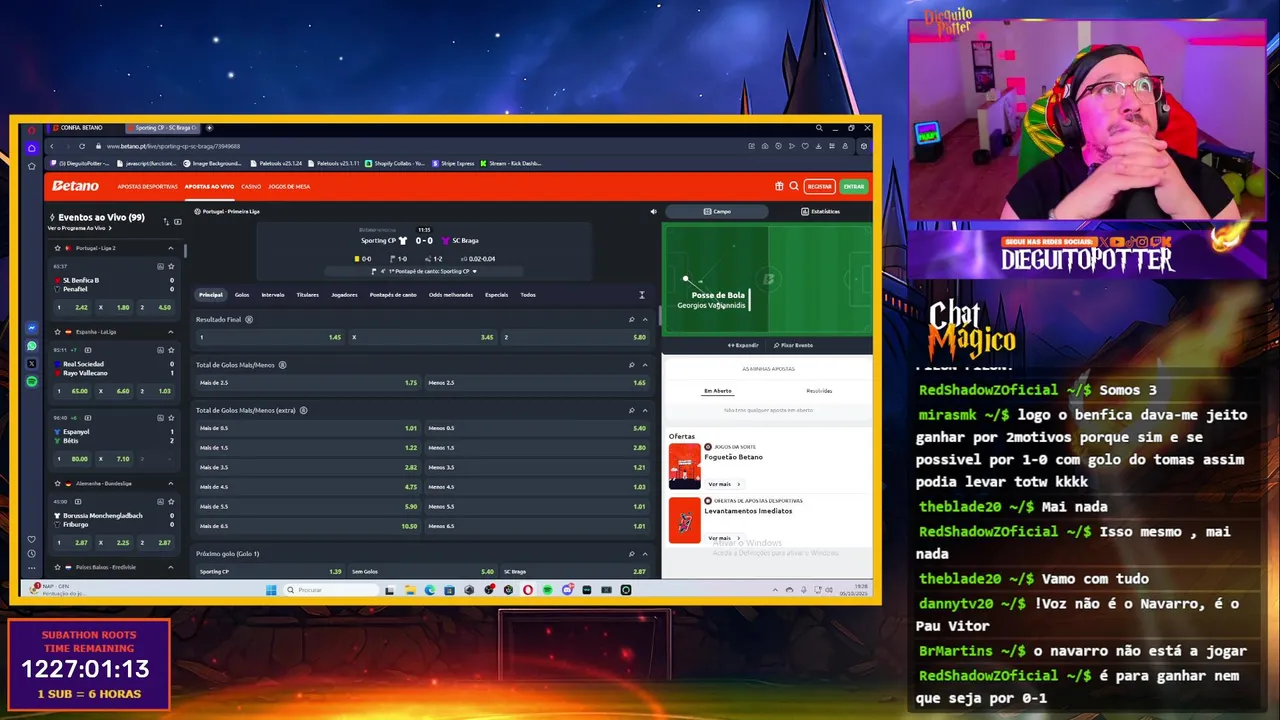Open Casino menu in Betano header

click(251, 186)
